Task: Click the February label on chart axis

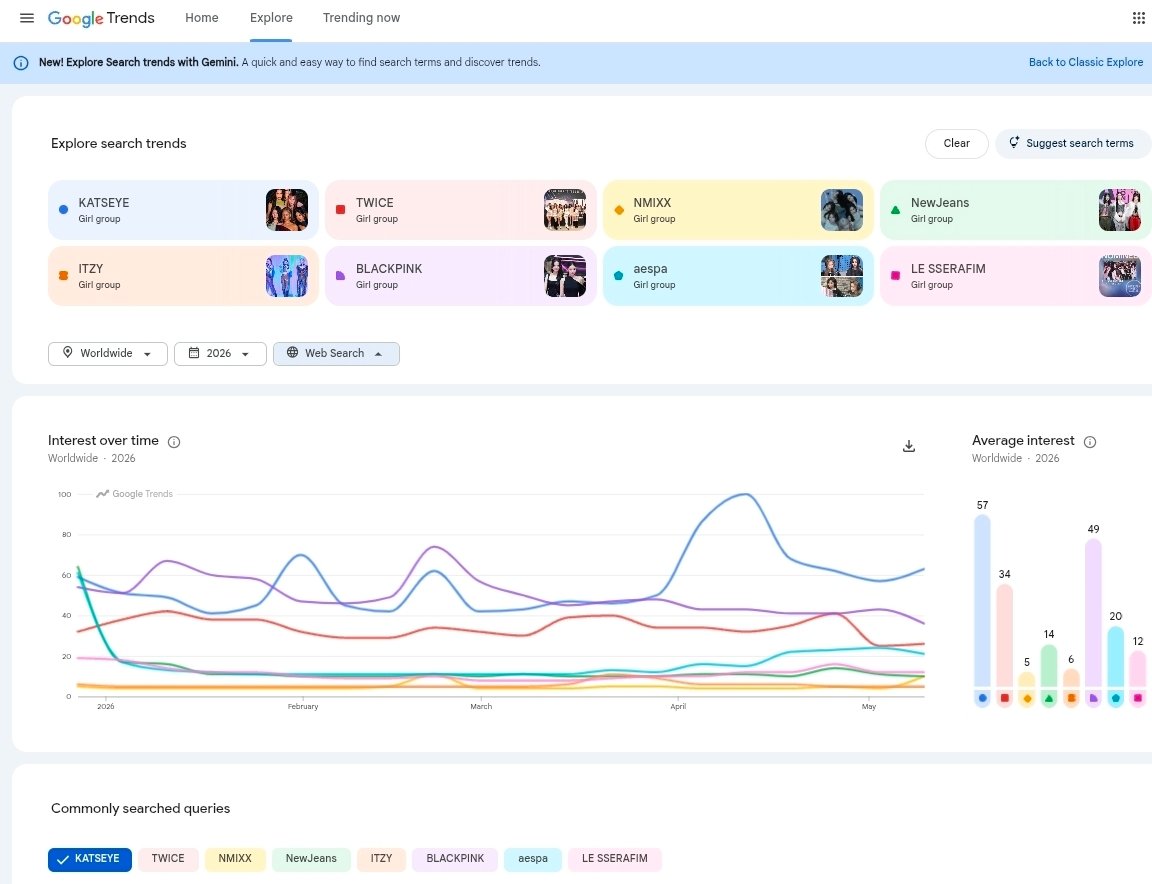Action: (303, 707)
